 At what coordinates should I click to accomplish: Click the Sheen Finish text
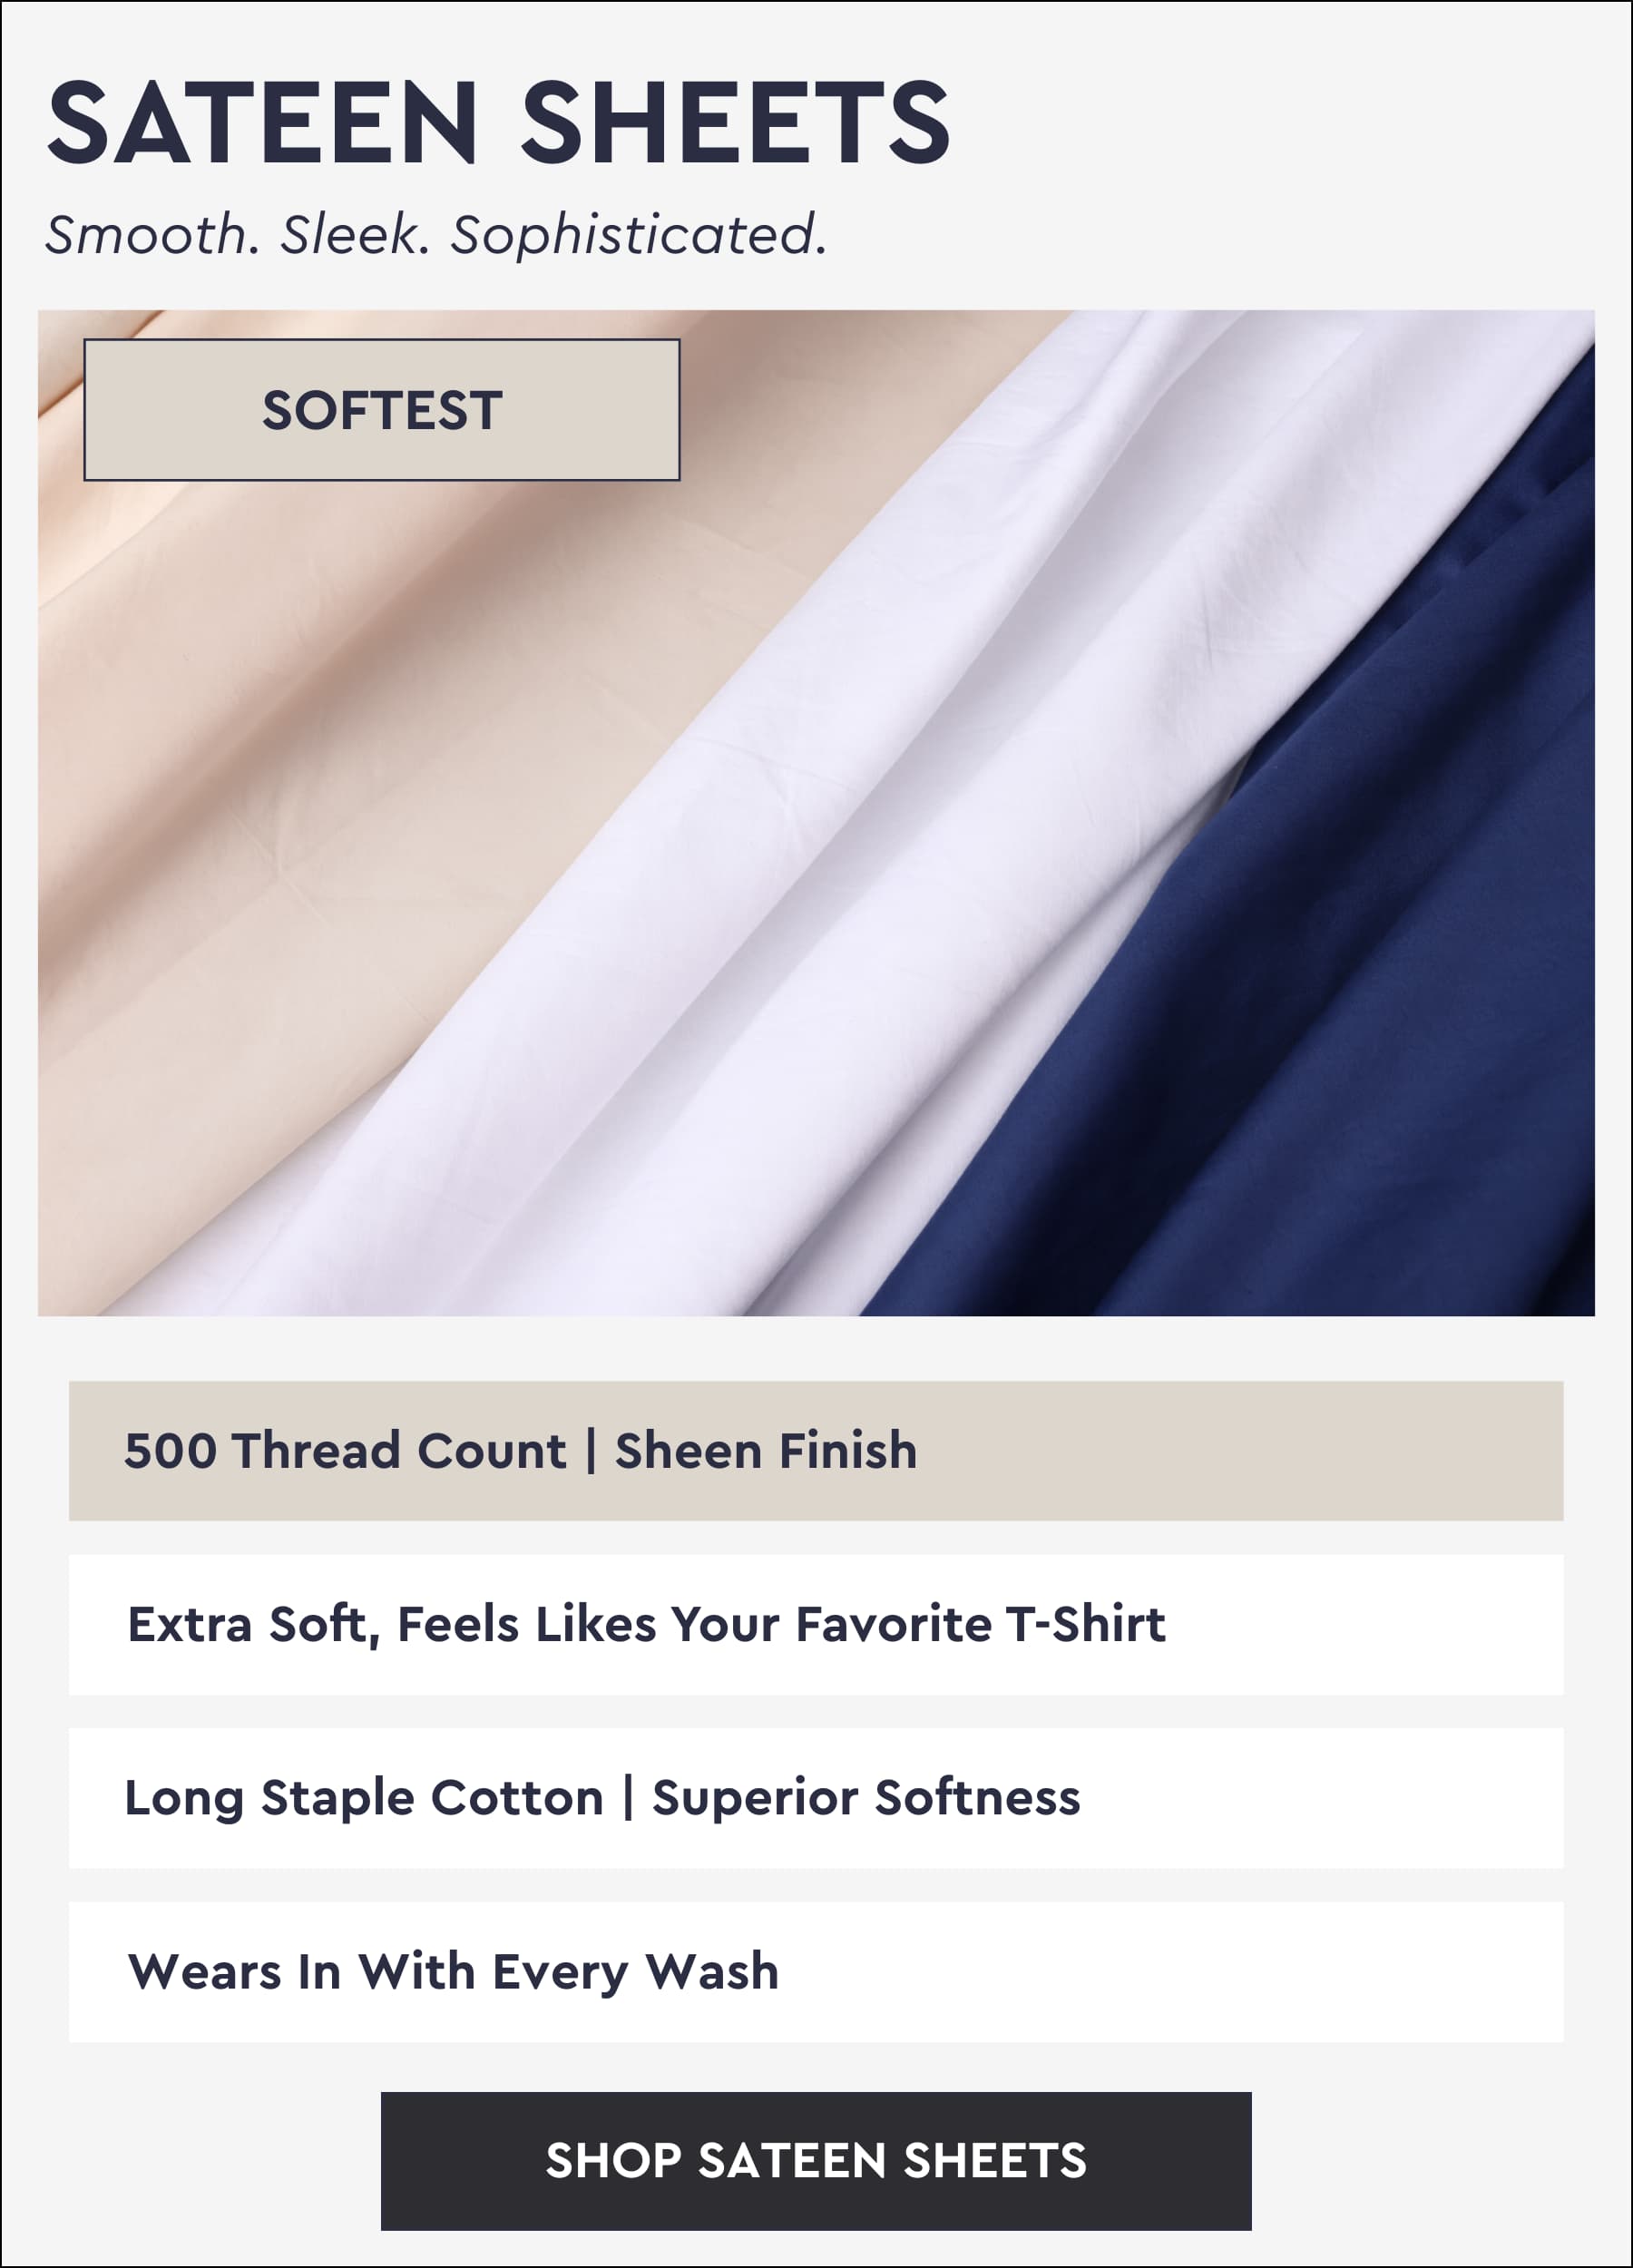coord(766,1450)
